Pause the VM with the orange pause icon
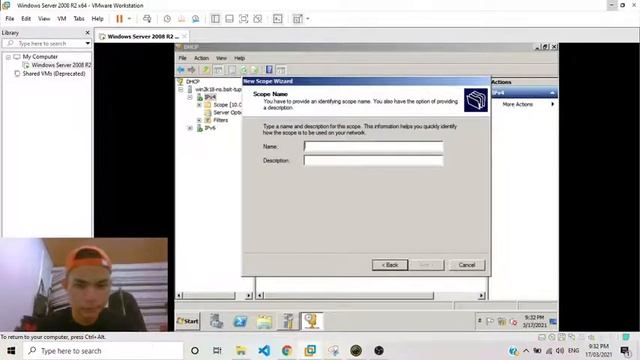This screenshot has width=640, height=360. coord(119,19)
